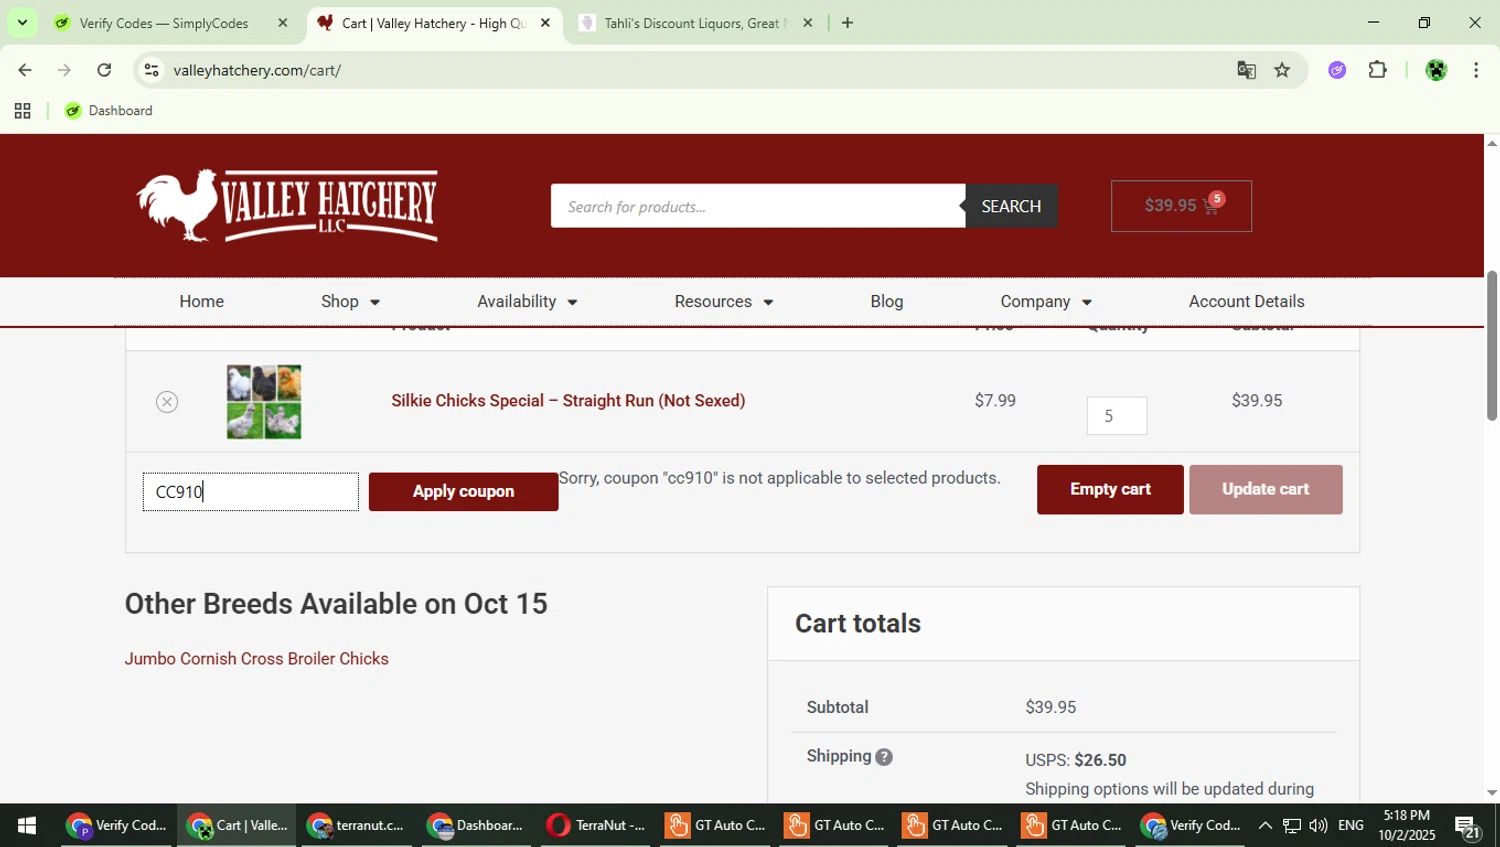Click the Search for products field
This screenshot has height=847, width=1500.
758,206
